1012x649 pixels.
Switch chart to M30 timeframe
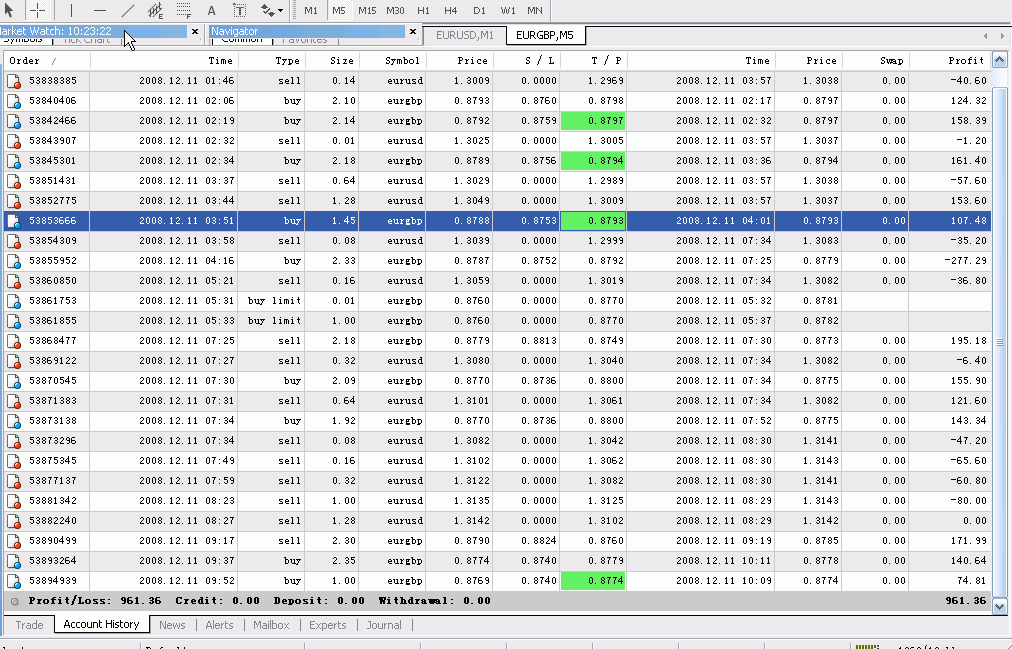(395, 10)
